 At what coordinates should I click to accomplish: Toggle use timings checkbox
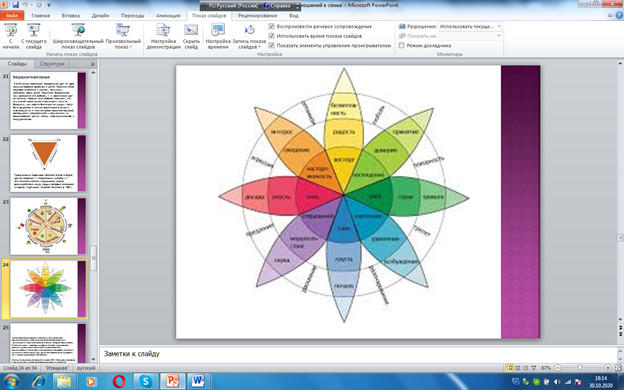[x=272, y=36]
